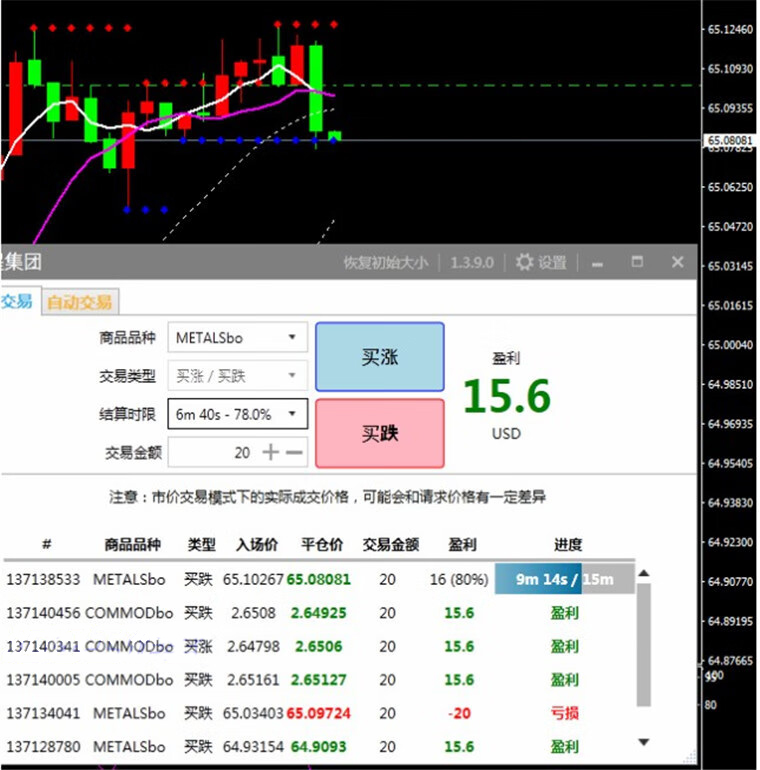
Task: Click the 买跌 buy-down button
Action: coord(380,433)
